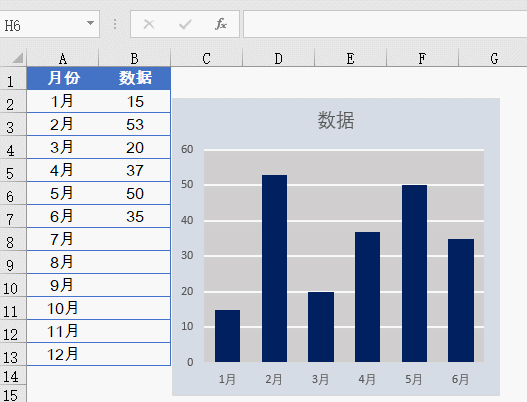527x402 pixels.
Task: Click the 4月 label on horizontal axis
Action: (367, 379)
